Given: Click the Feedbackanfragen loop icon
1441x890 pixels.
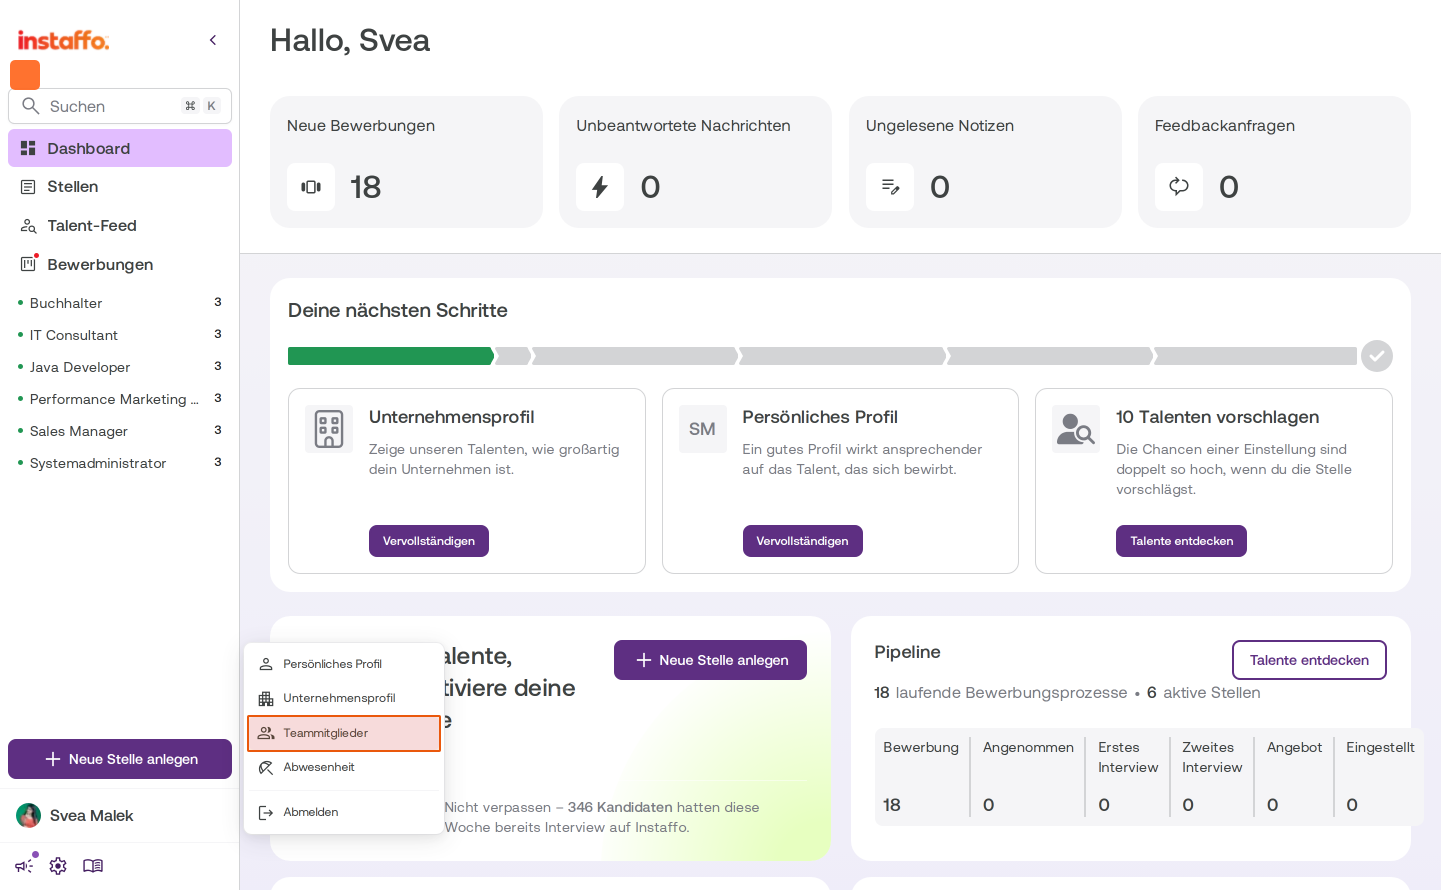Looking at the screenshot, I should point(1179,187).
